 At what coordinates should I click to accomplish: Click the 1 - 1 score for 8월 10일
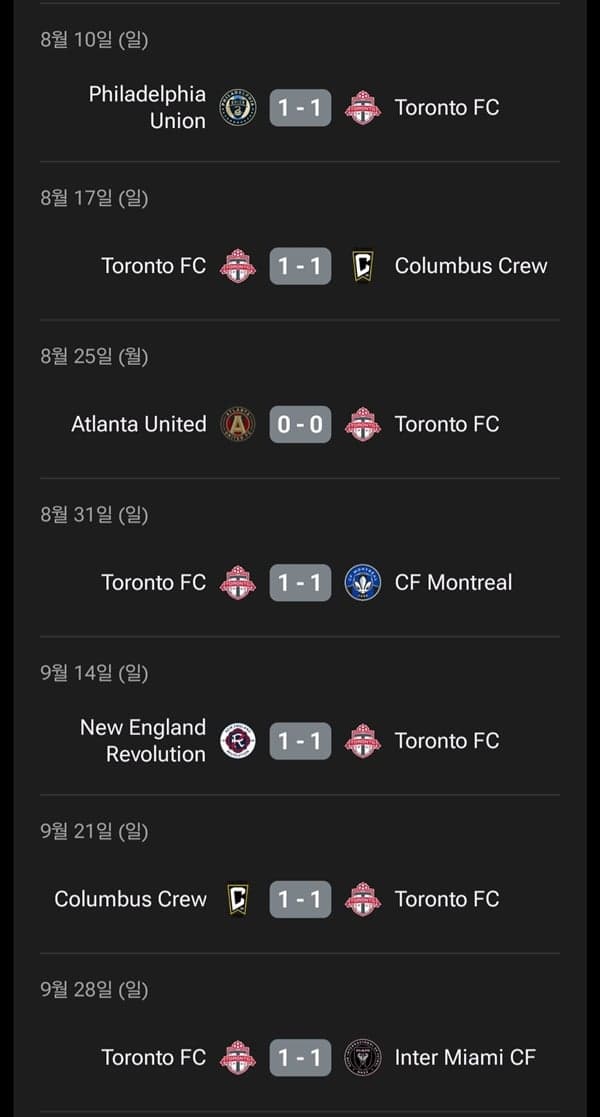coord(300,107)
